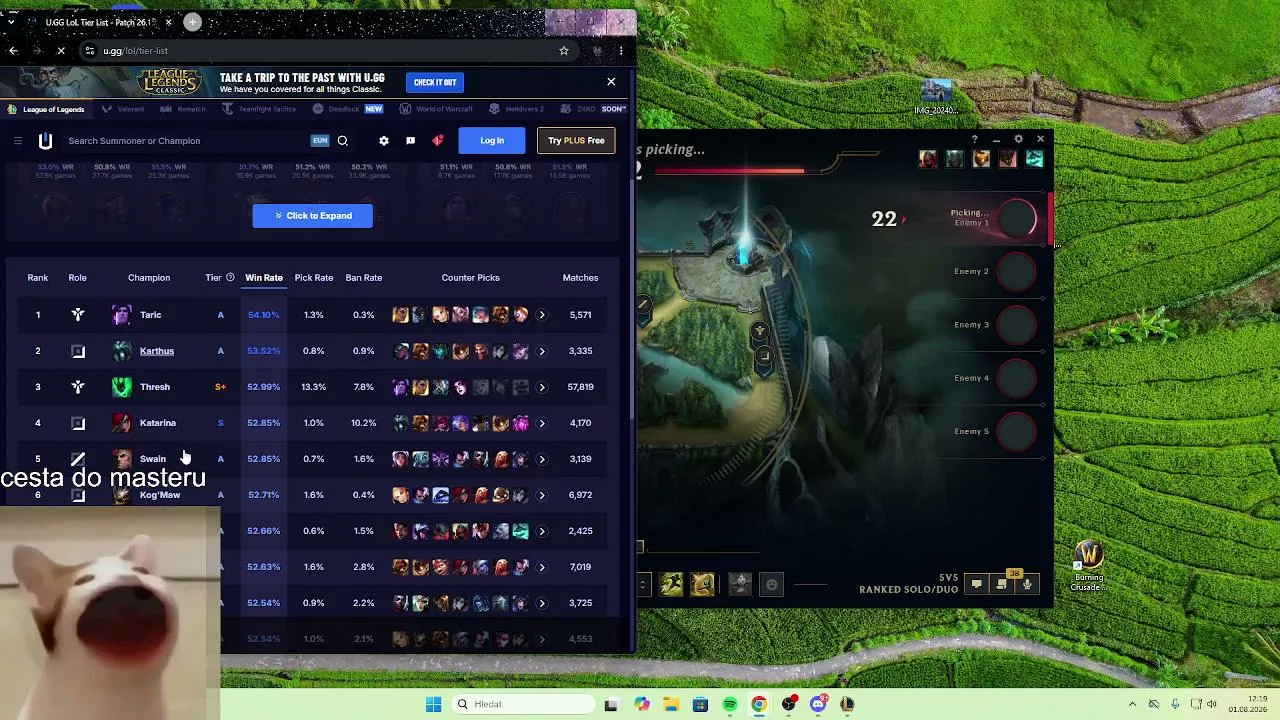The image size is (1280, 720).
Task: Open a new Chrome tab
Action: point(192,22)
